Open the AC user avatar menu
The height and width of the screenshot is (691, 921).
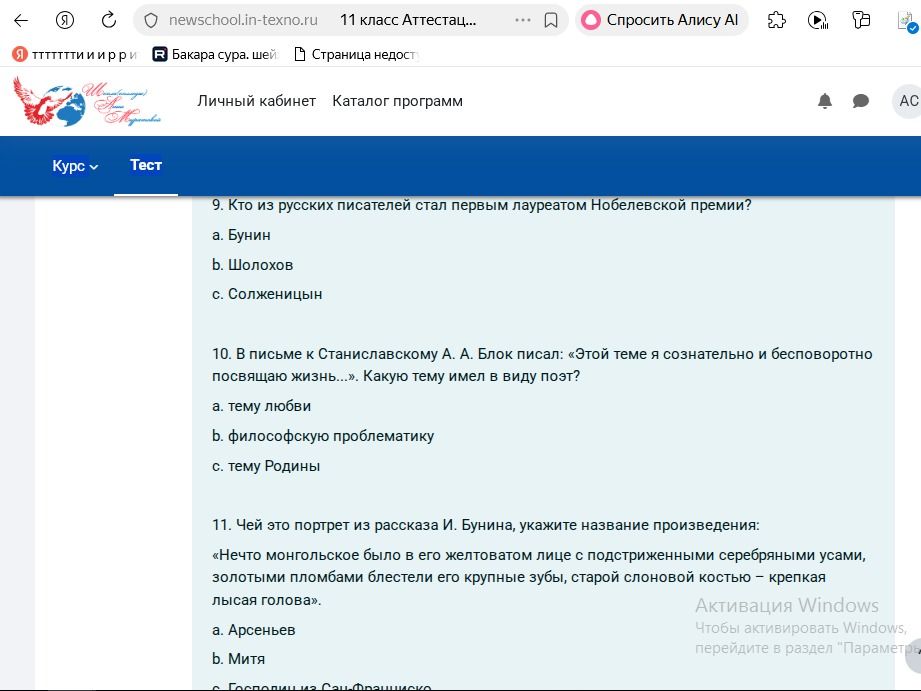[907, 101]
